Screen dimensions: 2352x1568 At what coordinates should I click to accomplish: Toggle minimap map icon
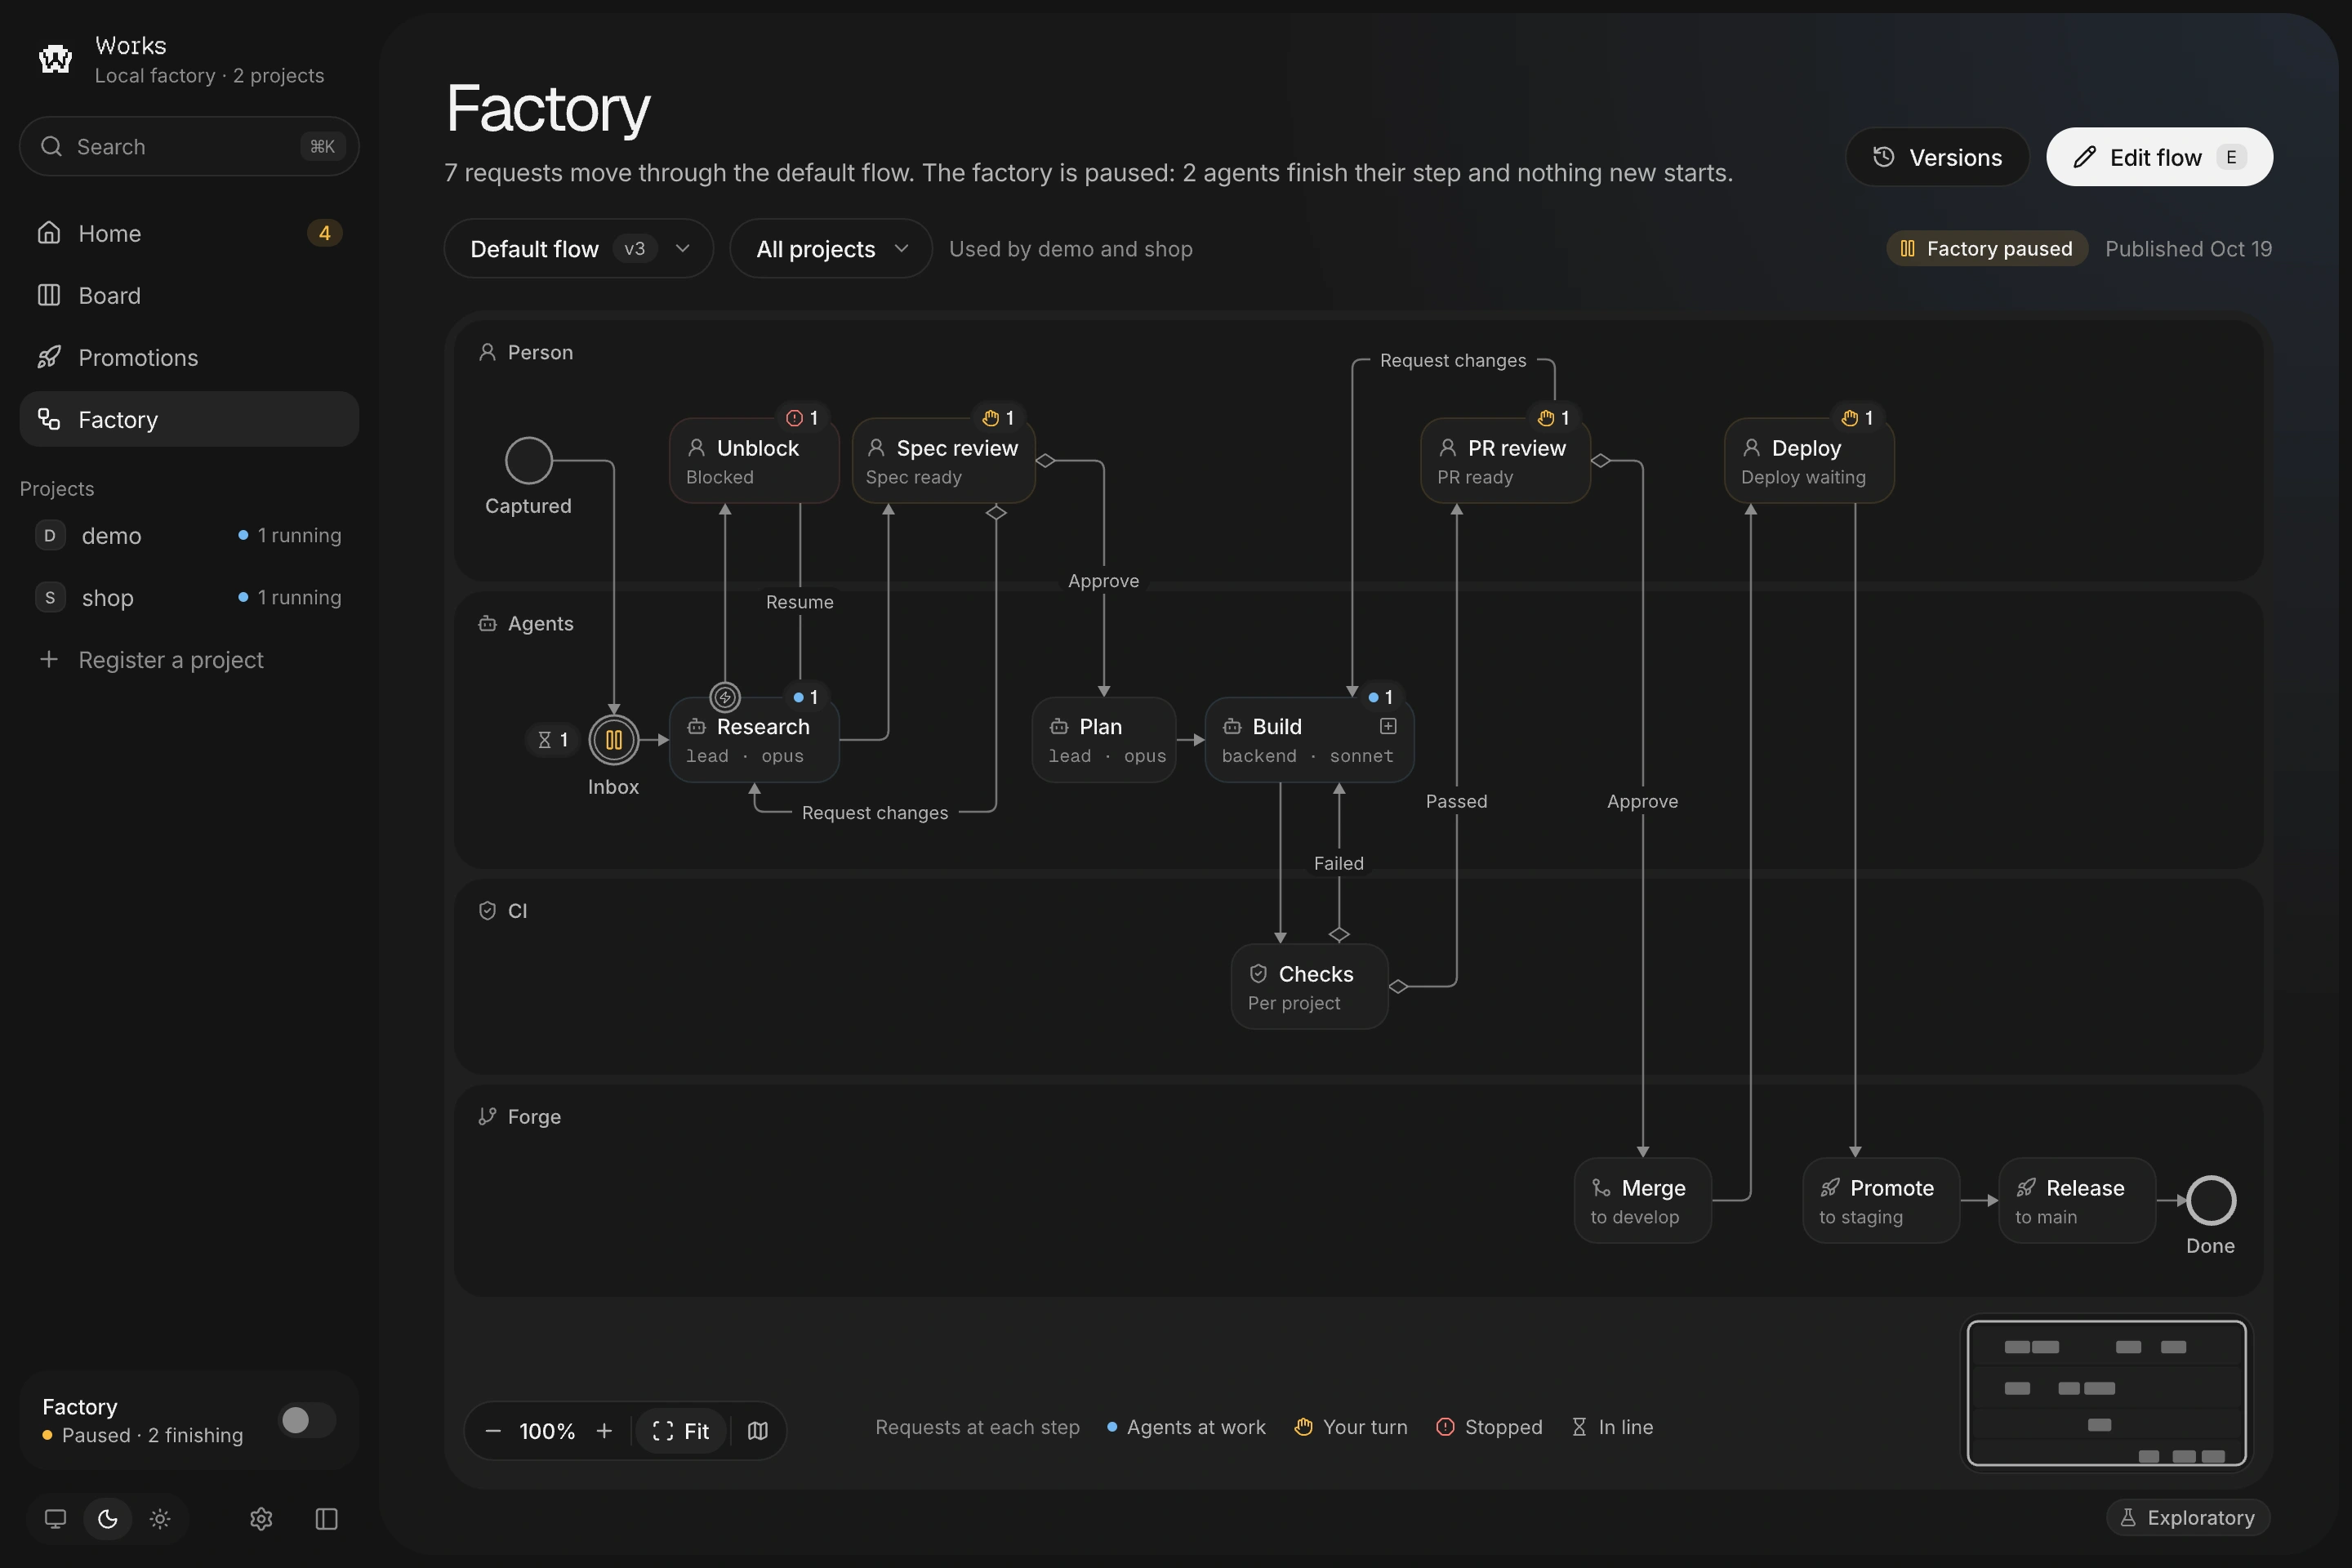[x=757, y=1431]
